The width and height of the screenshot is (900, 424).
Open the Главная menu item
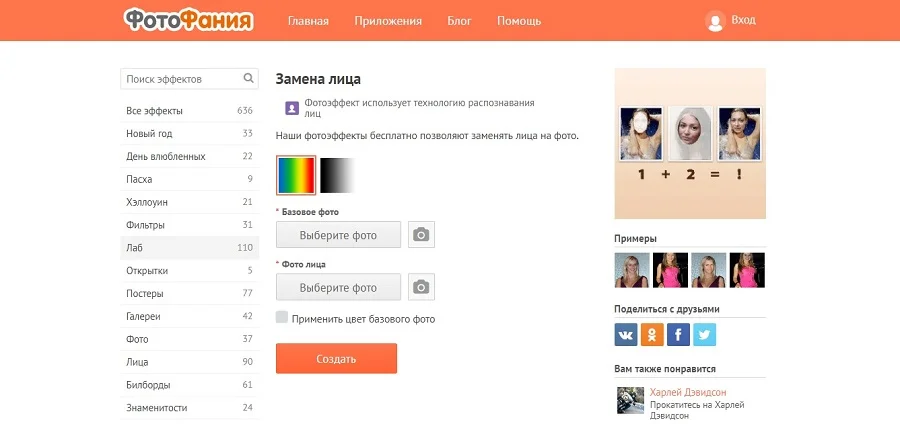pyautogui.click(x=308, y=21)
